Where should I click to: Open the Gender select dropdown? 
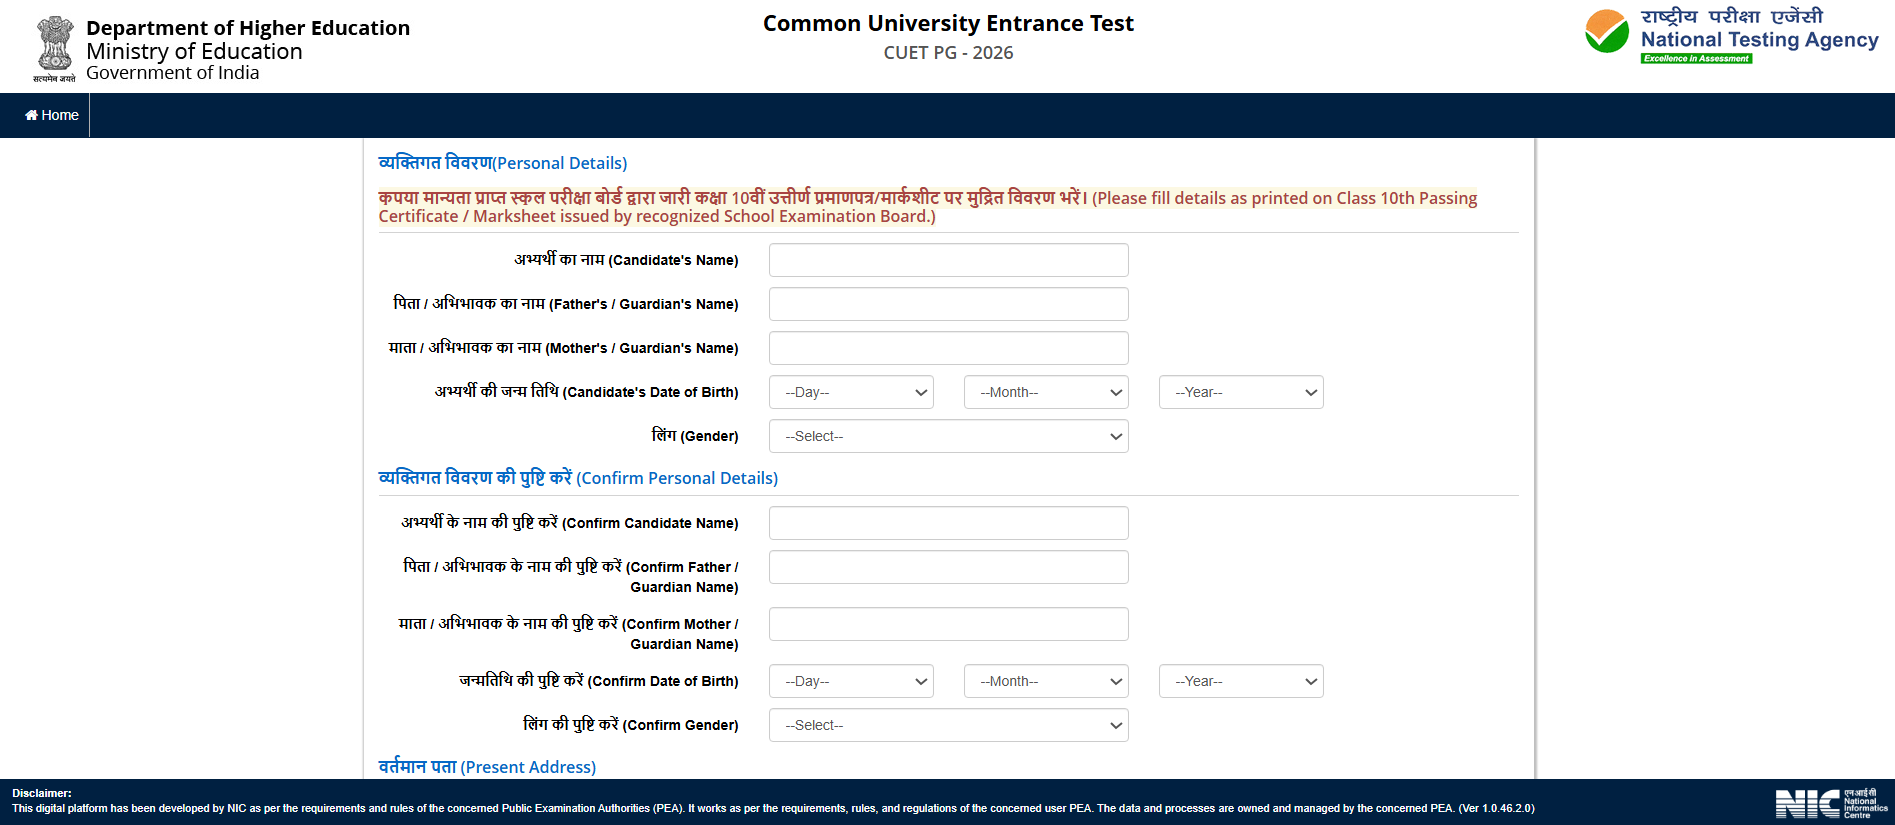pyautogui.click(x=948, y=436)
